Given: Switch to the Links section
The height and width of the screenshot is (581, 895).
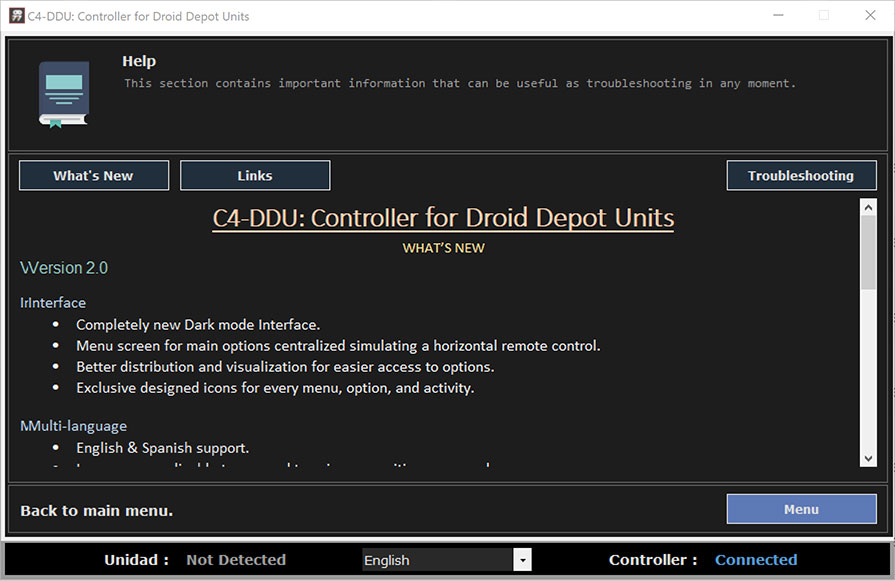Looking at the screenshot, I should pos(254,175).
